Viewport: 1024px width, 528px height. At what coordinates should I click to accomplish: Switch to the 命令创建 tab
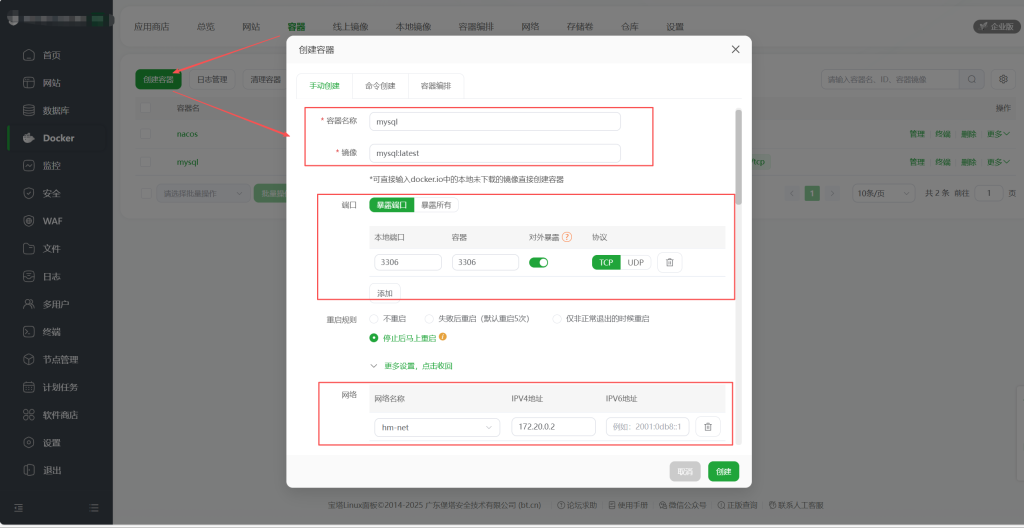pyautogui.click(x=380, y=86)
